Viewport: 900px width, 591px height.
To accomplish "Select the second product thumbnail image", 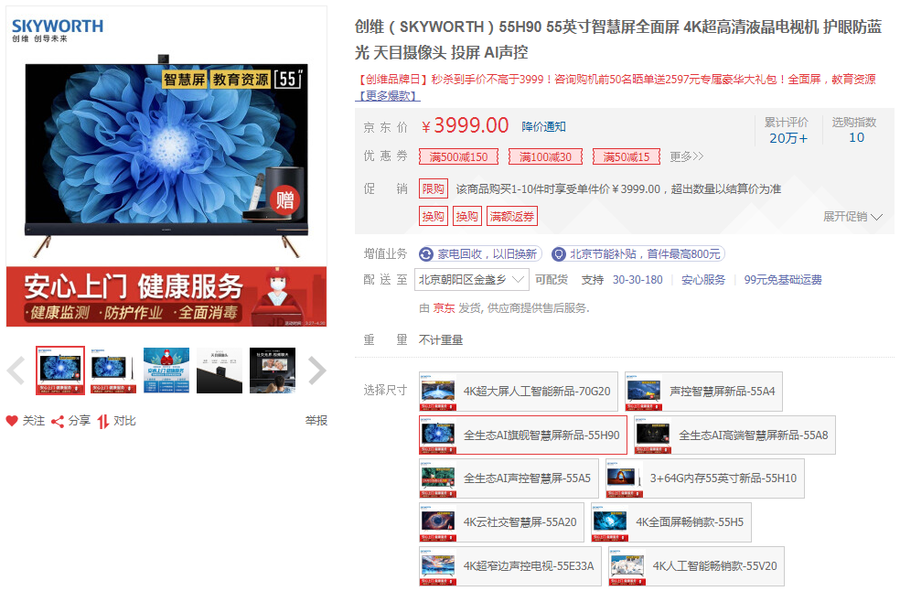I will click(x=113, y=371).
